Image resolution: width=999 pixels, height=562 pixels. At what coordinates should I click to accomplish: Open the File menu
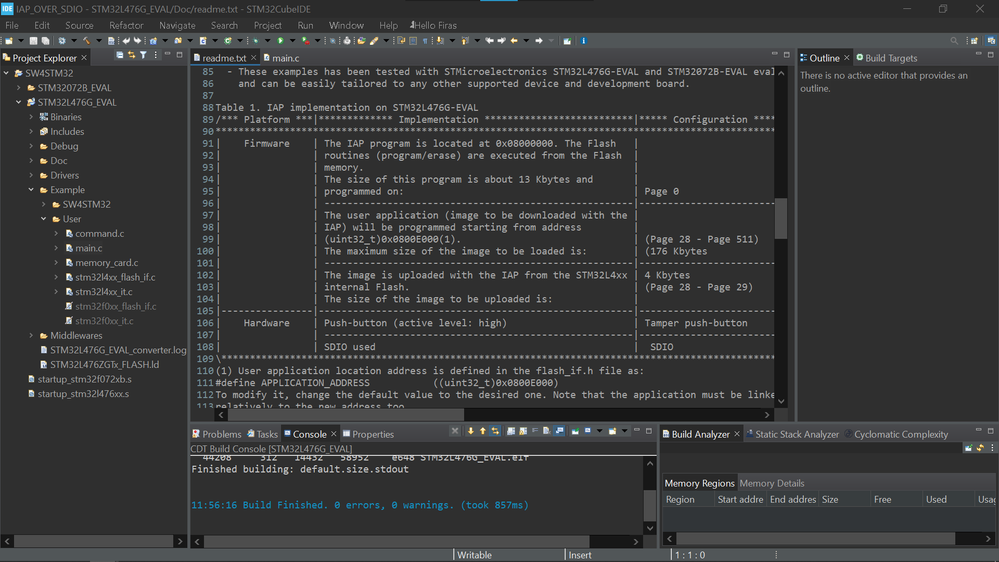(x=12, y=25)
